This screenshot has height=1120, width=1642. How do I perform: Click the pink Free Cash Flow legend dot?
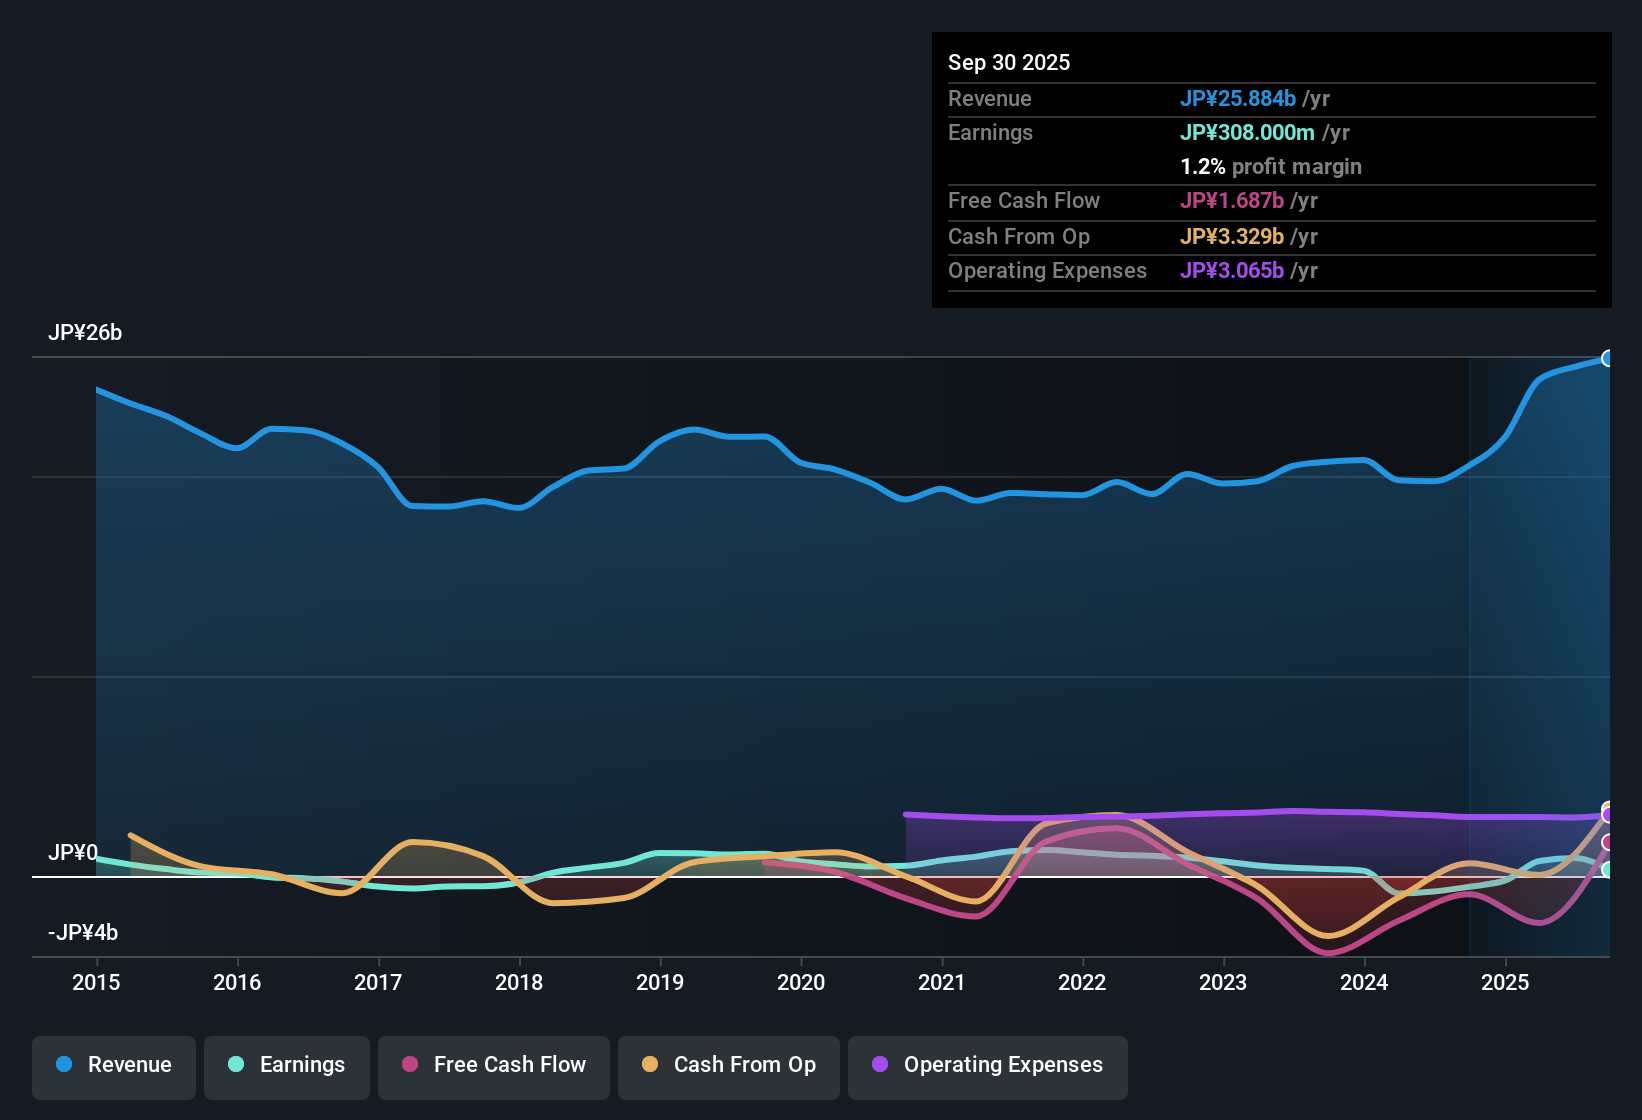tap(409, 1065)
